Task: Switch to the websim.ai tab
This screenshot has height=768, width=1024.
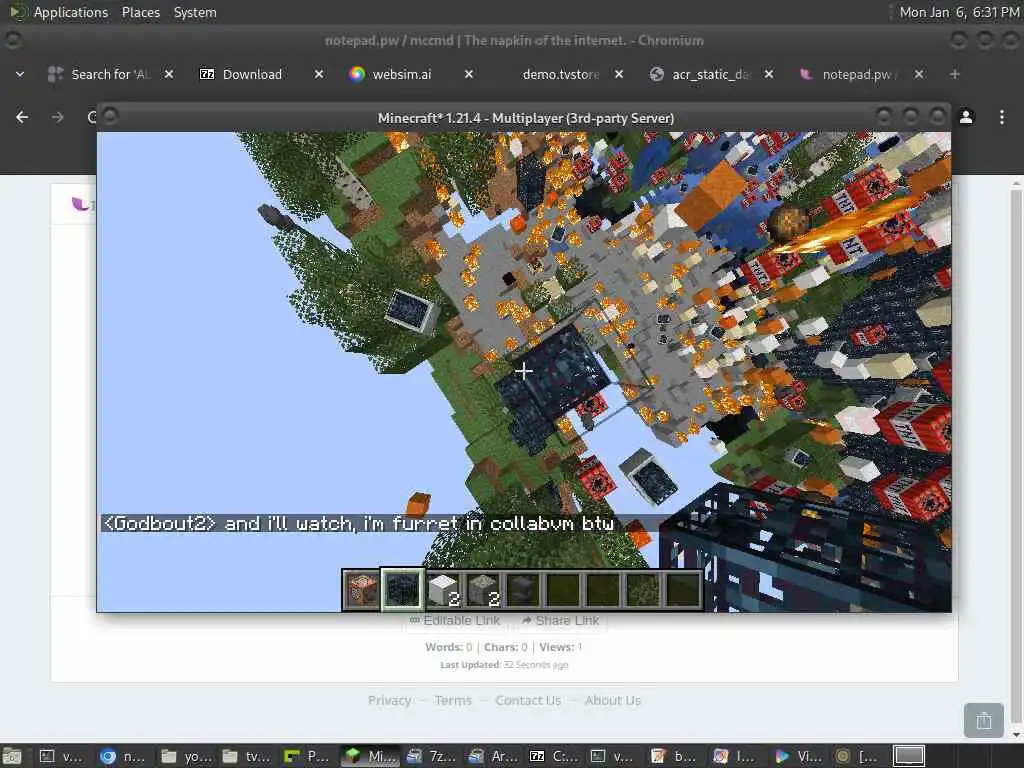Action: click(401, 74)
